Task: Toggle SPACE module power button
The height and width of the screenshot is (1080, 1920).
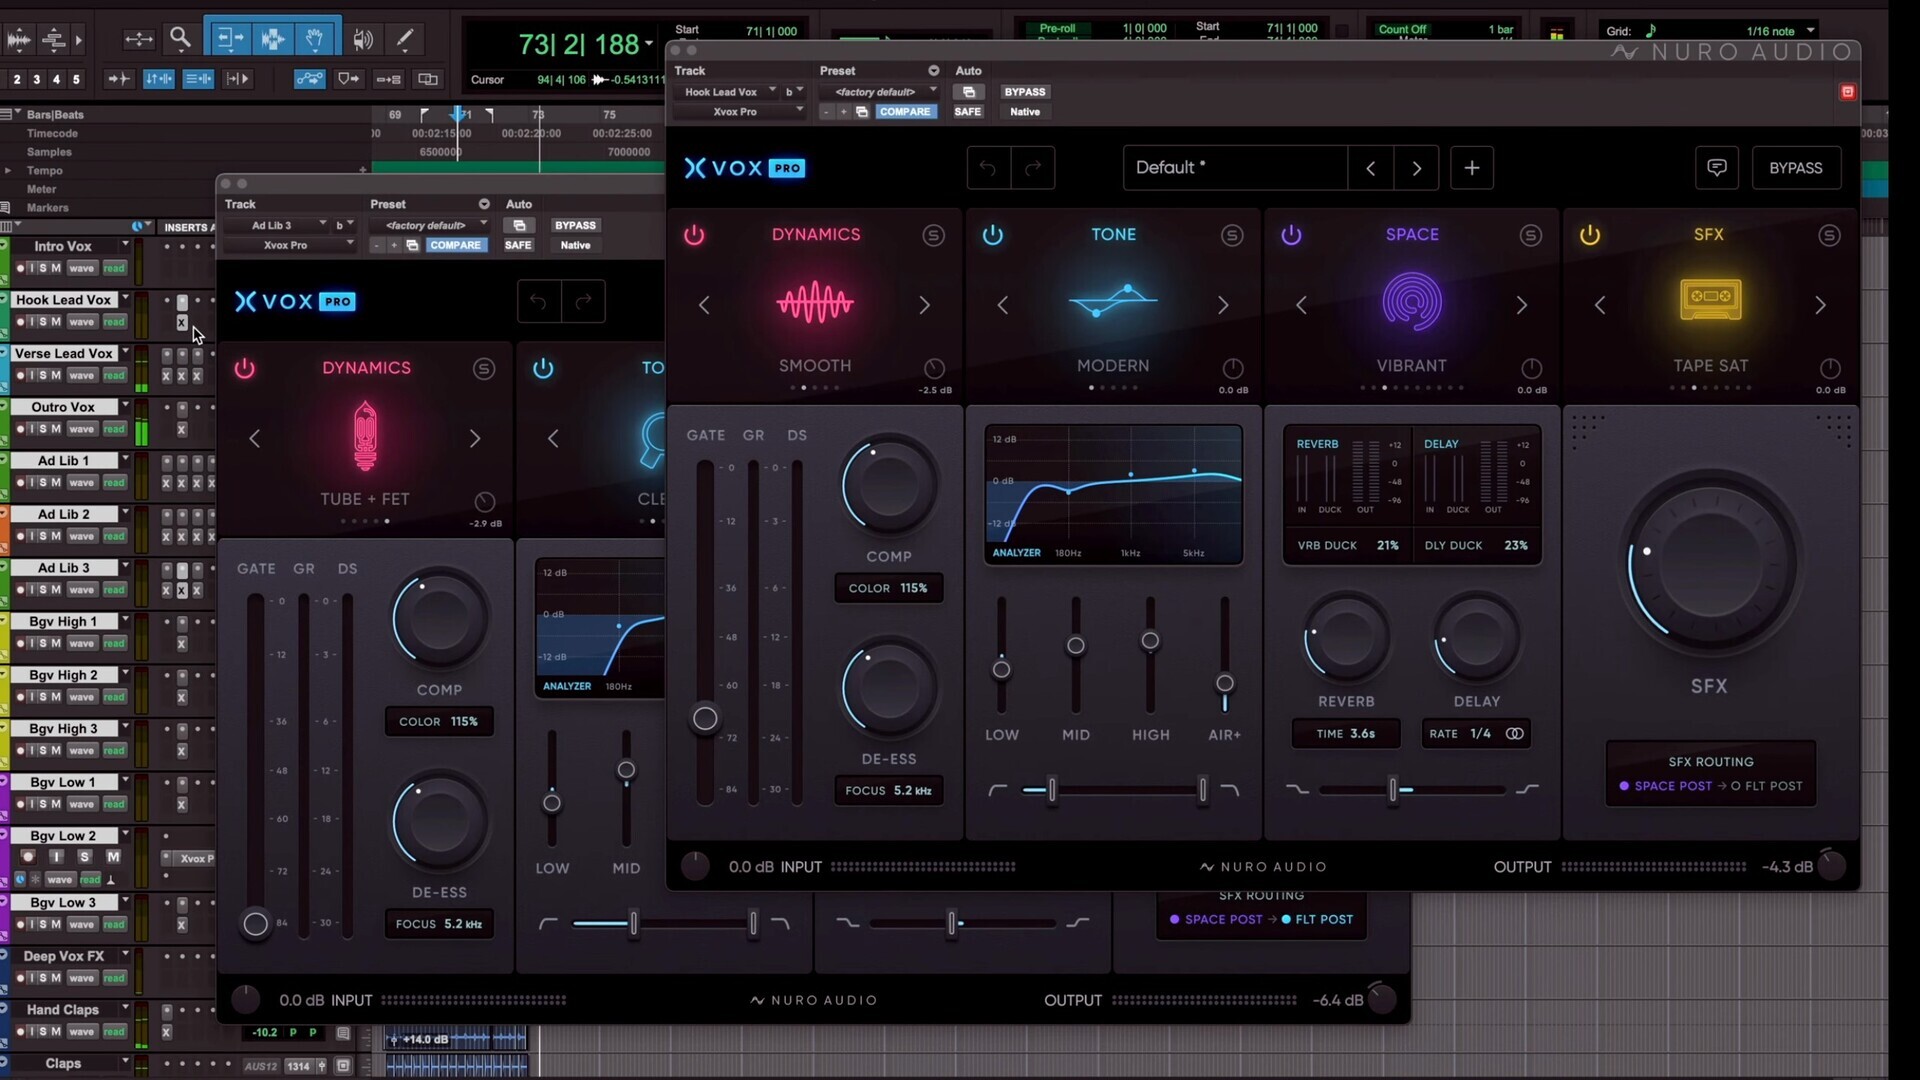Action: click(x=1291, y=235)
